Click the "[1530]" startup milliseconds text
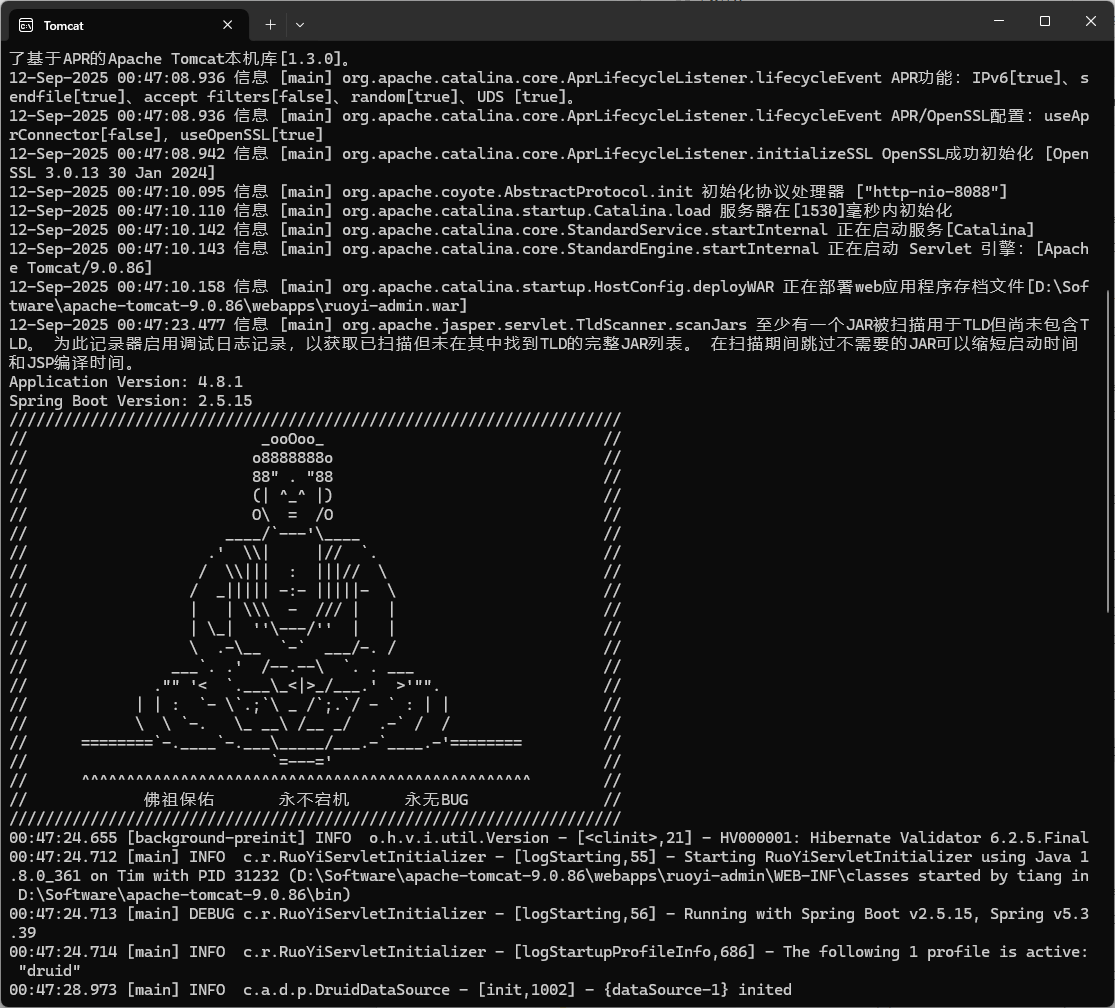 coord(818,211)
